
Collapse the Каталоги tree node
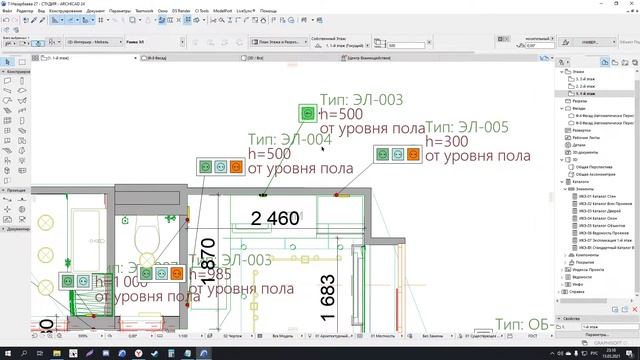pyautogui.click(x=562, y=182)
